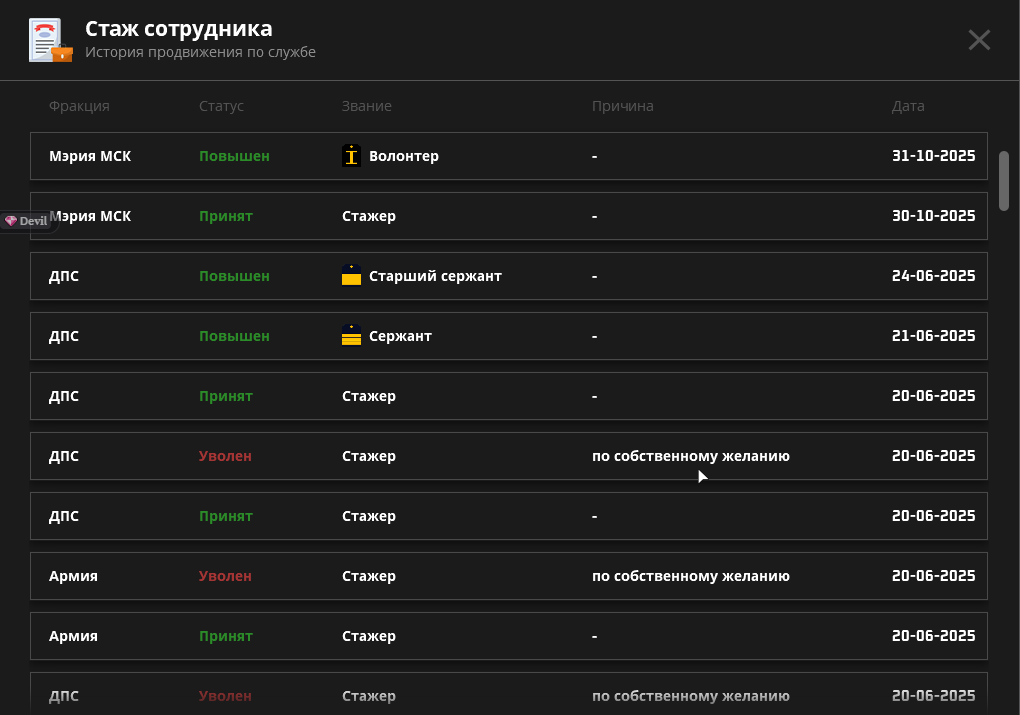Select the Мэрия МСК Принят row dated 30-10-2025

508,216
